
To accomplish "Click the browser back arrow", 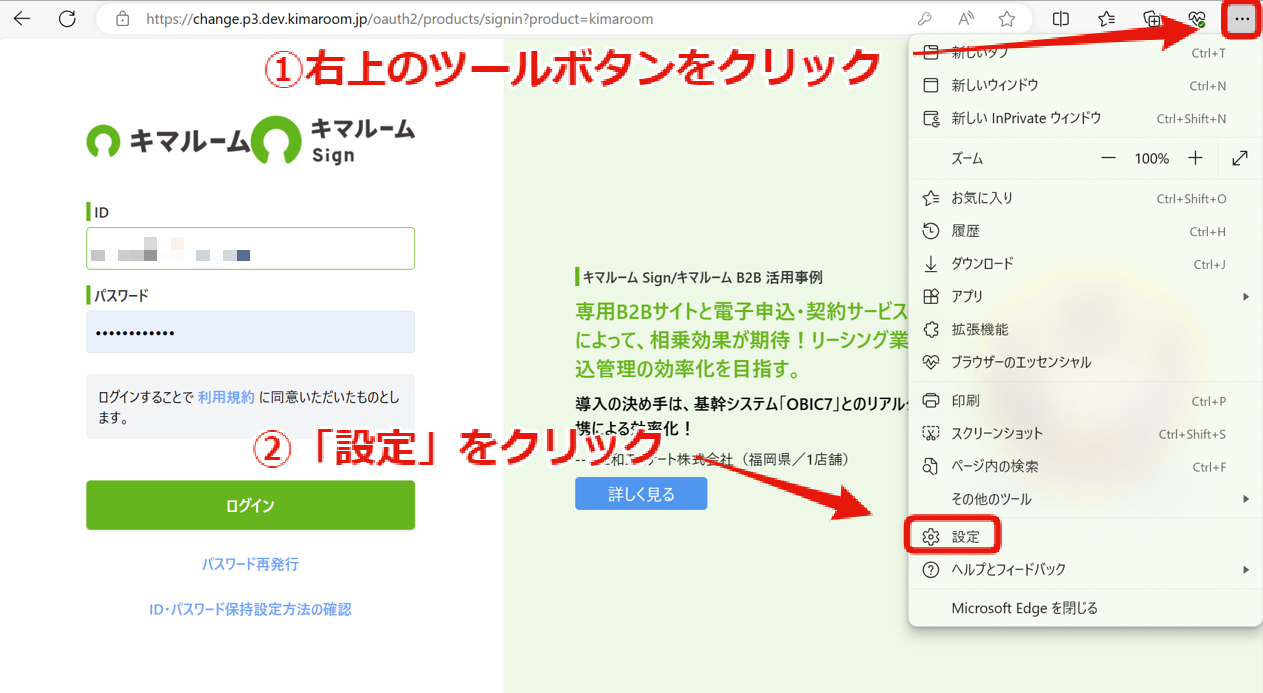I will point(22,19).
